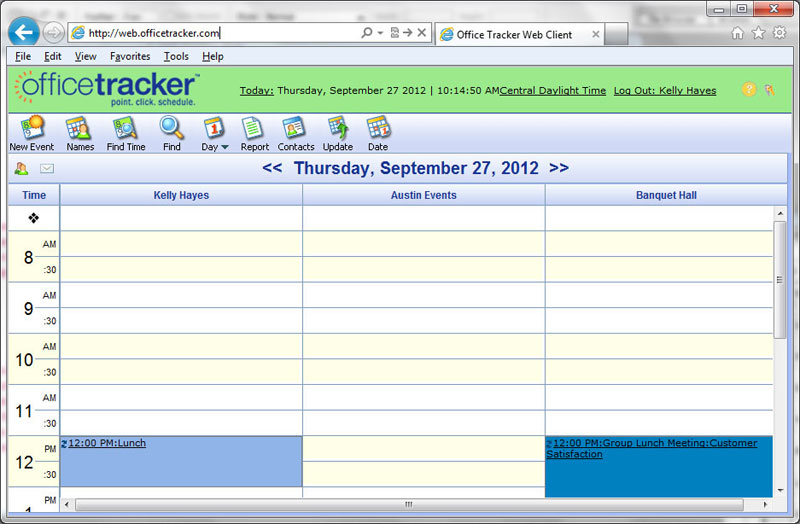
Task: Click the Log Out: Kelly Hayes link
Action: (664, 91)
